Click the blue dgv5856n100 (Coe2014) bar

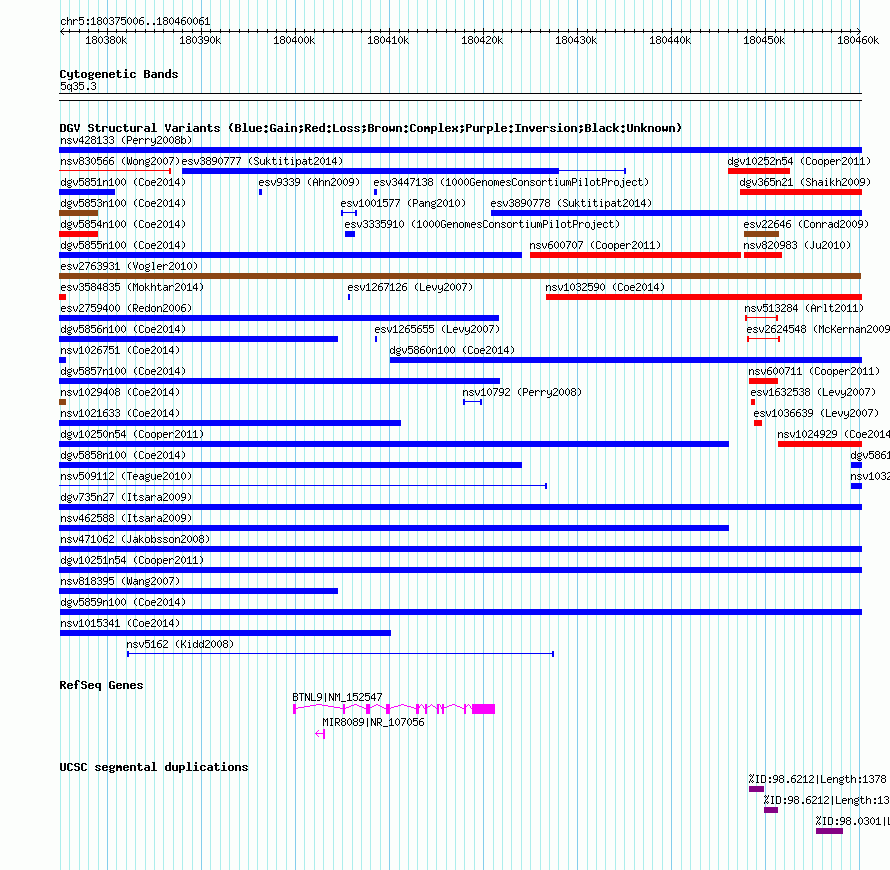pos(199,339)
